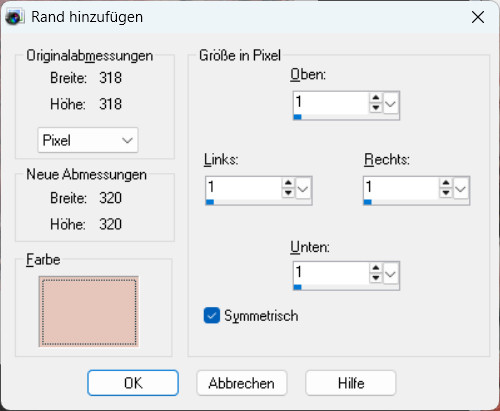Viewport: 500px width, 411px height.
Task: Increase the Unten value with up arrow
Action: point(376,268)
